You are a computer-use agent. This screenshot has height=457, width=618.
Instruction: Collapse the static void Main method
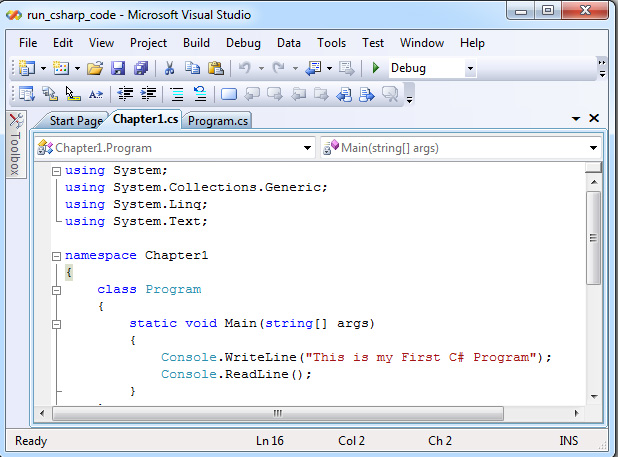[x=56, y=325]
